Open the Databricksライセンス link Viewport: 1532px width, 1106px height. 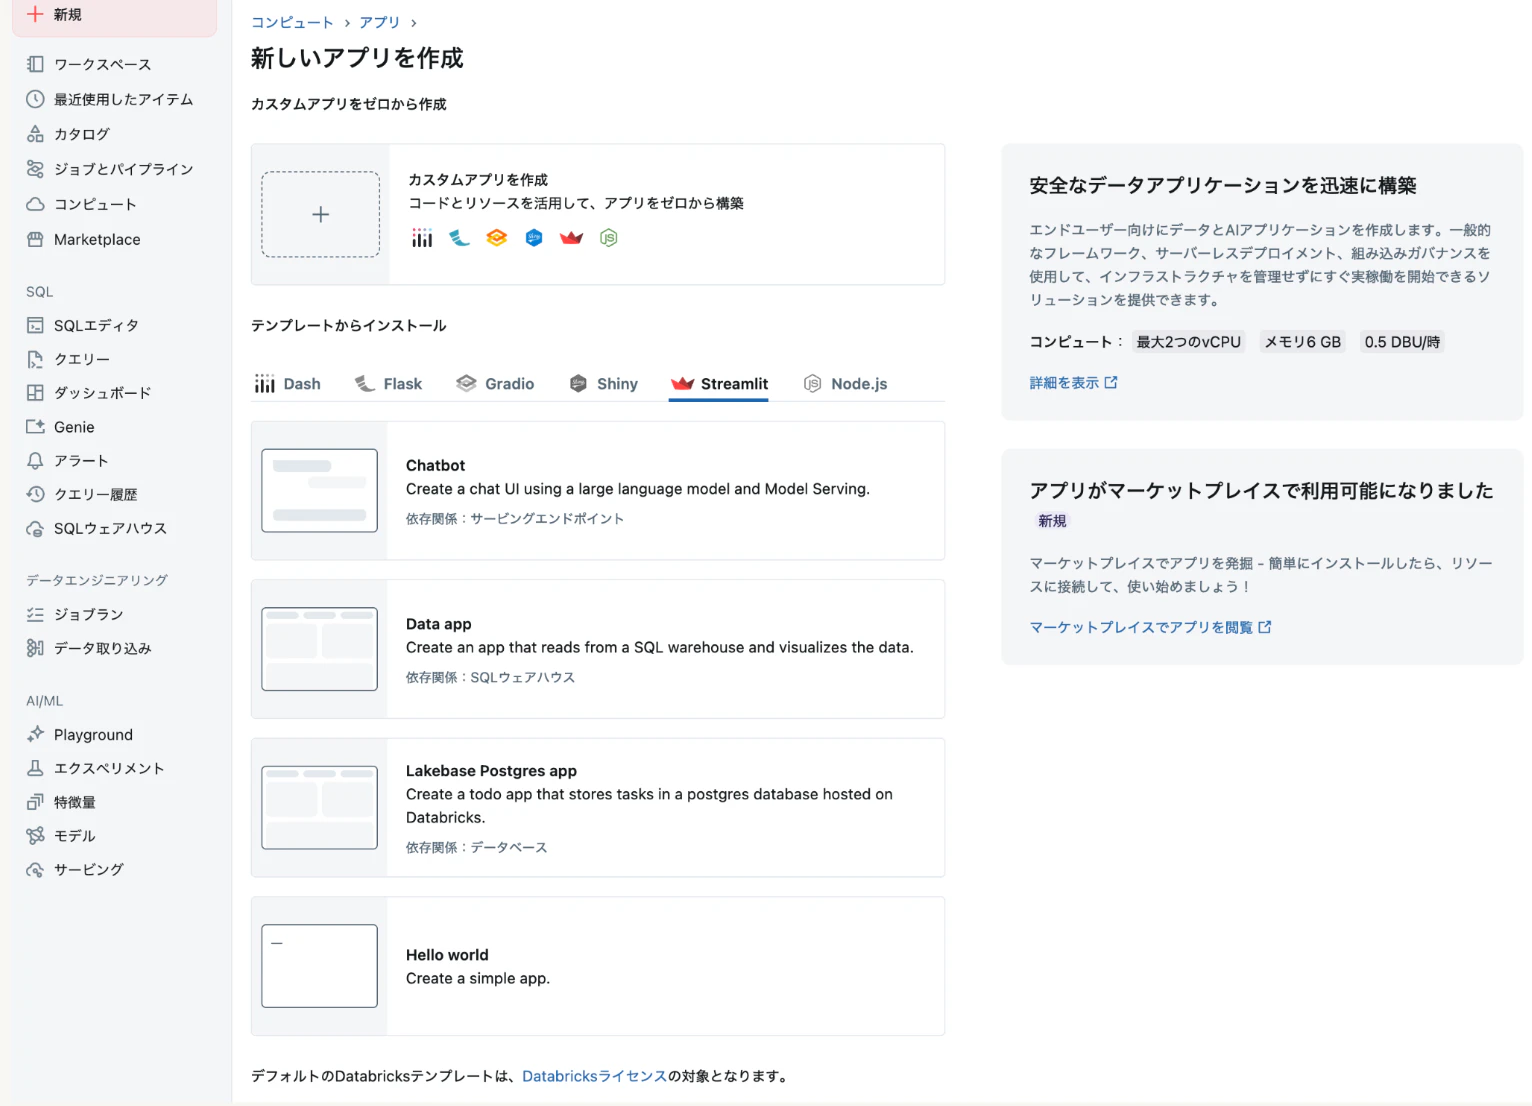[x=594, y=1076]
